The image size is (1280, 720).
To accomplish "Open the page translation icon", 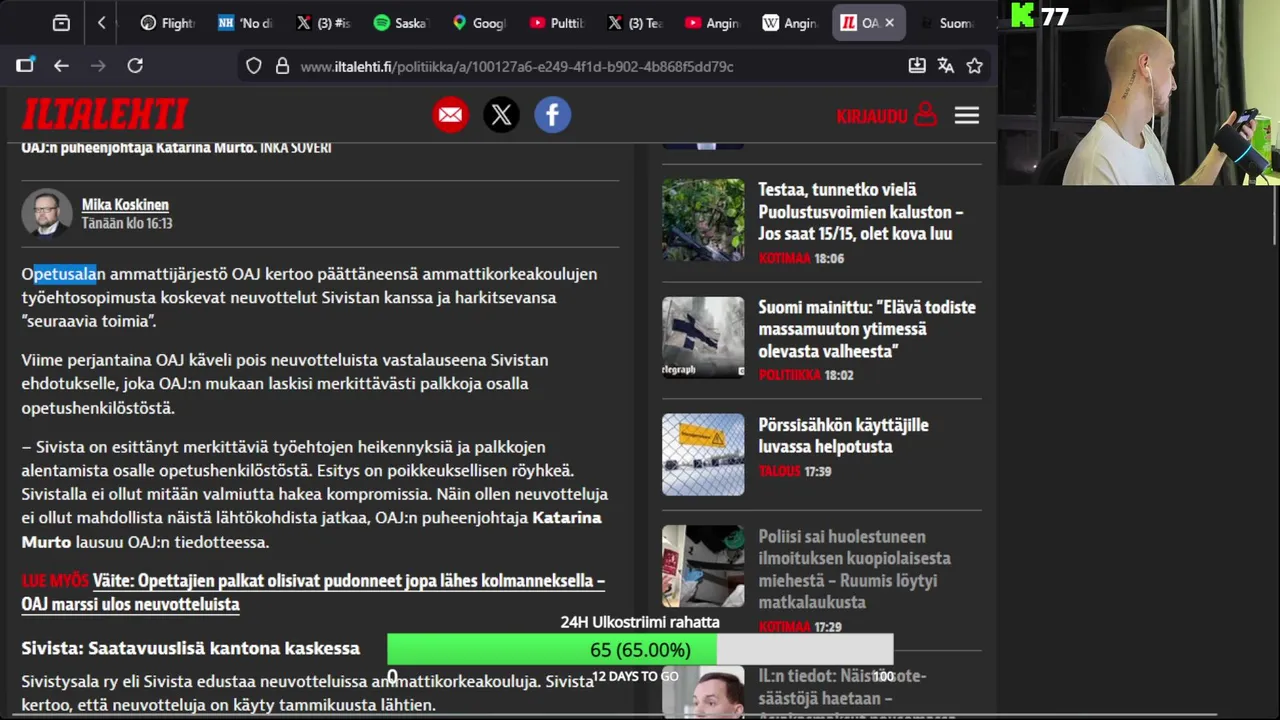I will [945, 66].
